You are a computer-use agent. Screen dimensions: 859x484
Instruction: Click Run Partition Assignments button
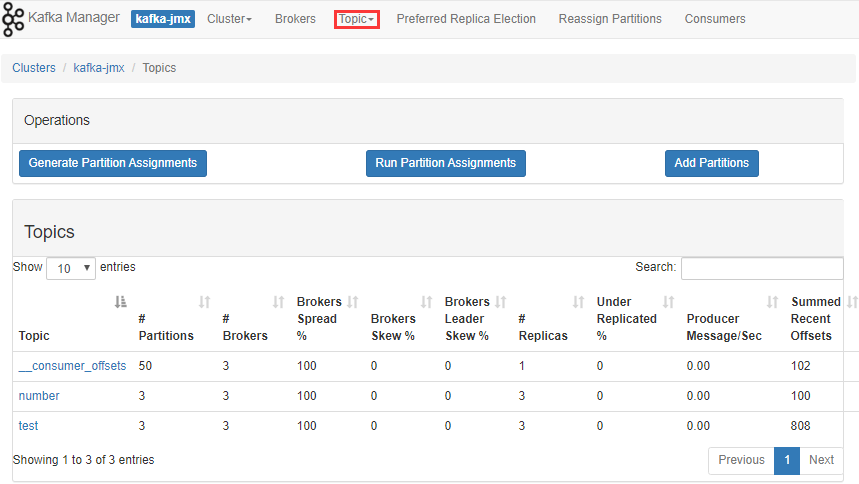pyautogui.click(x=445, y=163)
